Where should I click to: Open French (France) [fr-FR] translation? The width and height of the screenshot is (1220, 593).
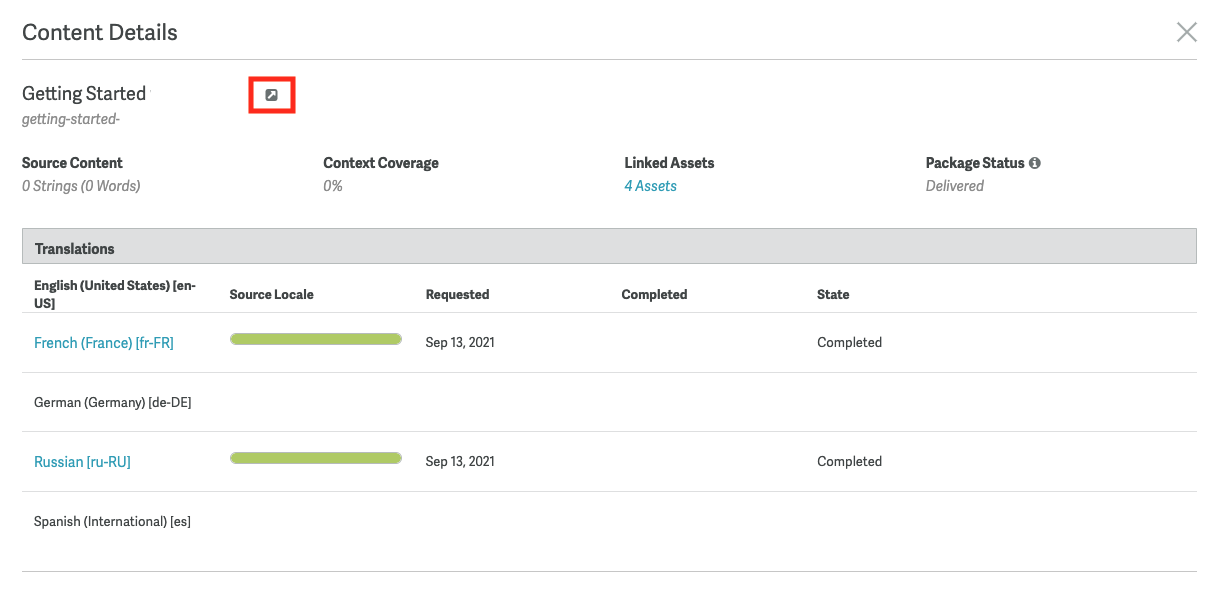tap(104, 343)
